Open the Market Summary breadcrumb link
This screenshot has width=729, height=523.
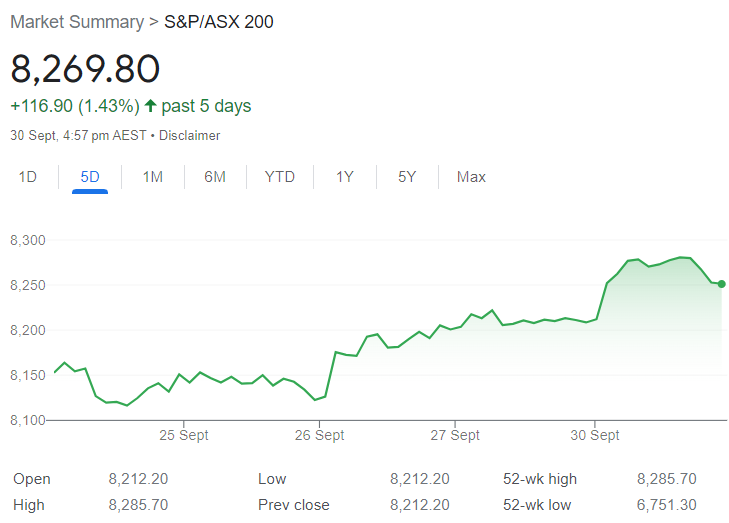pos(77,22)
